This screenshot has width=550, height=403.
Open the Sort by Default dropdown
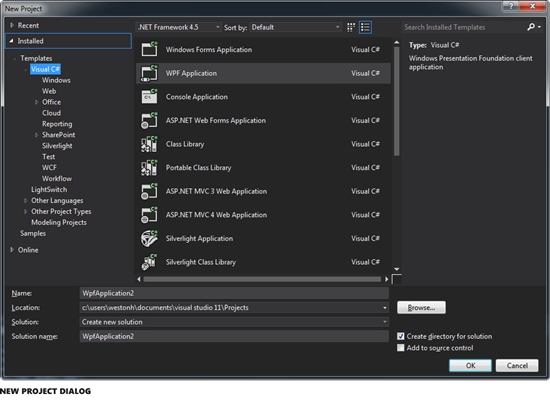[295, 27]
